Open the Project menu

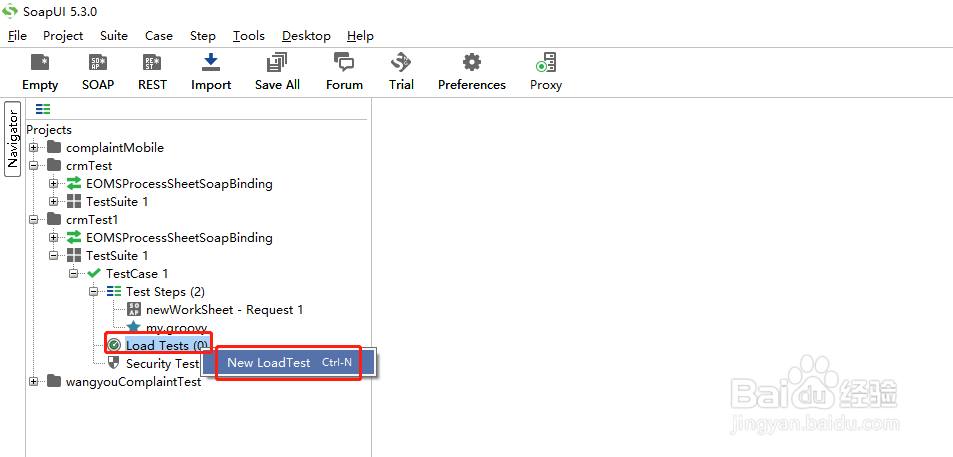pyautogui.click(x=63, y=36)
